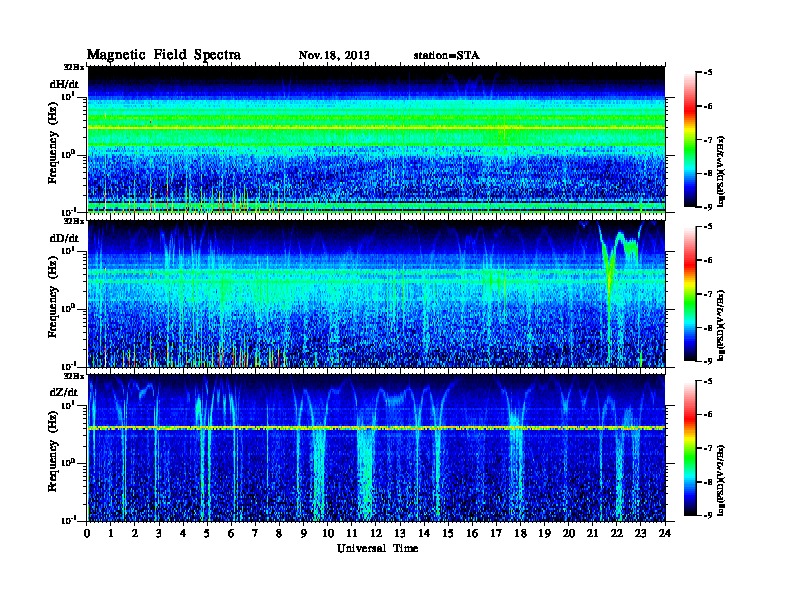792x612 pixels.
Task: Click the "station=STA" label
Action: pos(447,55)
